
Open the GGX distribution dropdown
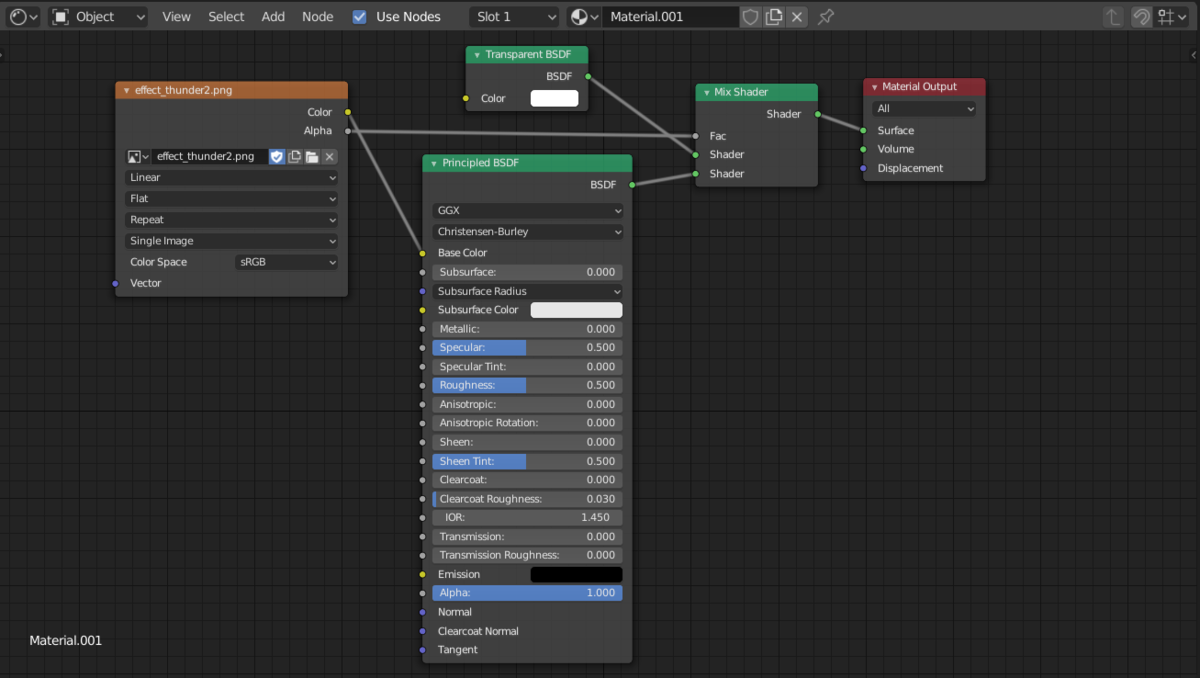(x=528, y=211)
